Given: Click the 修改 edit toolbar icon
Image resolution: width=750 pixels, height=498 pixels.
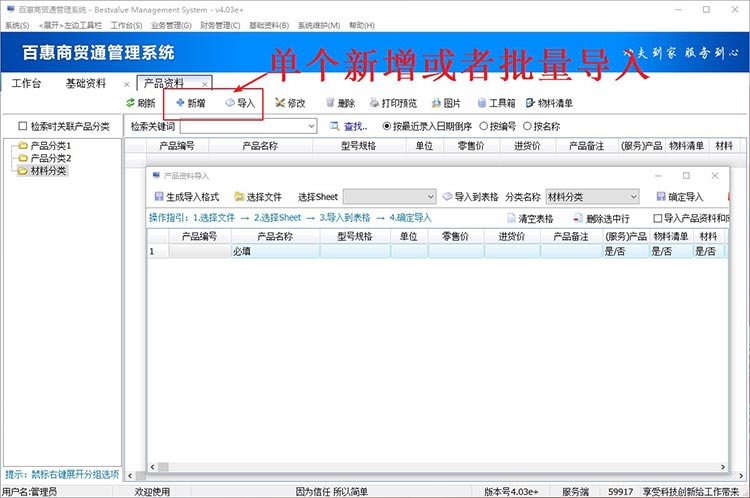Looking at the screenshot, I should point(280,103).
